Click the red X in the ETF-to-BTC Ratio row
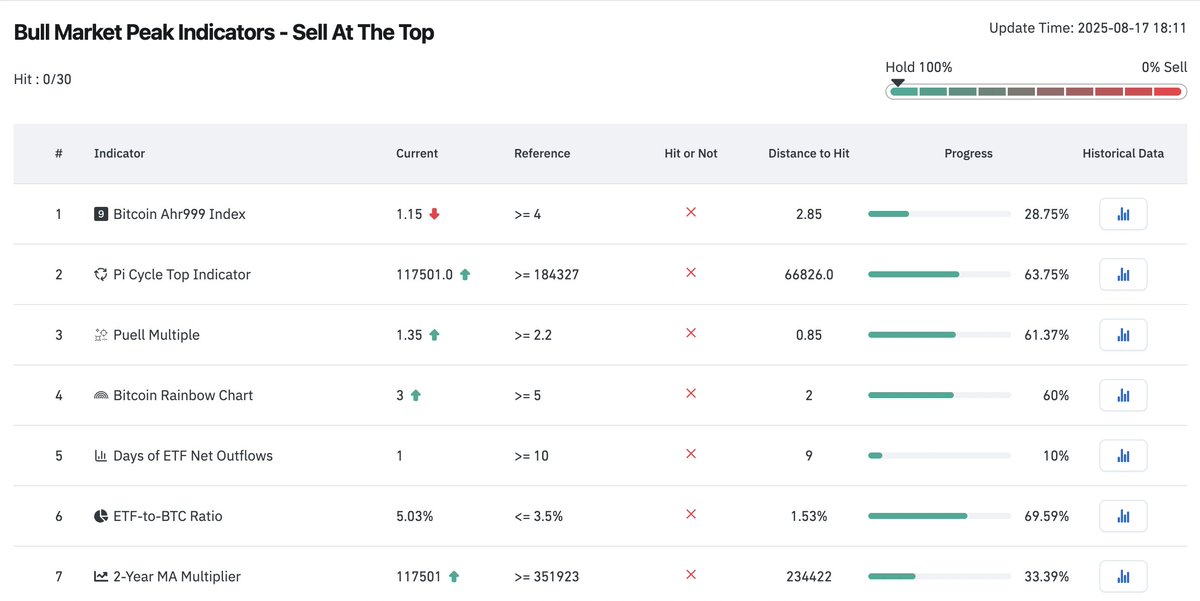1200x601 pixels. (x=690, y=515)
